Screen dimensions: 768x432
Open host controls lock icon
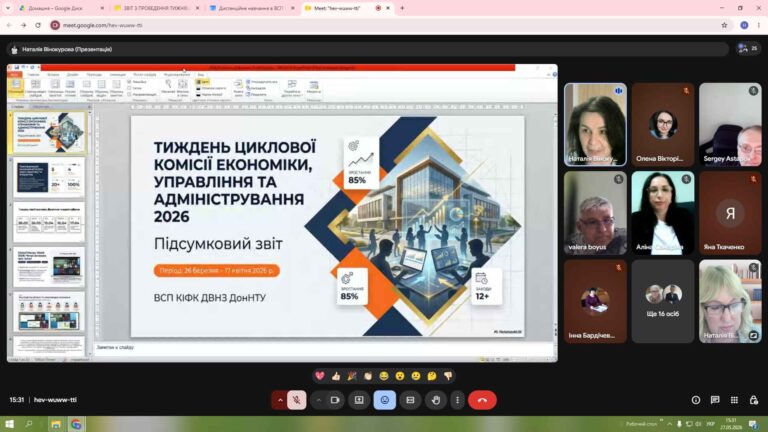tap(753, 400)
